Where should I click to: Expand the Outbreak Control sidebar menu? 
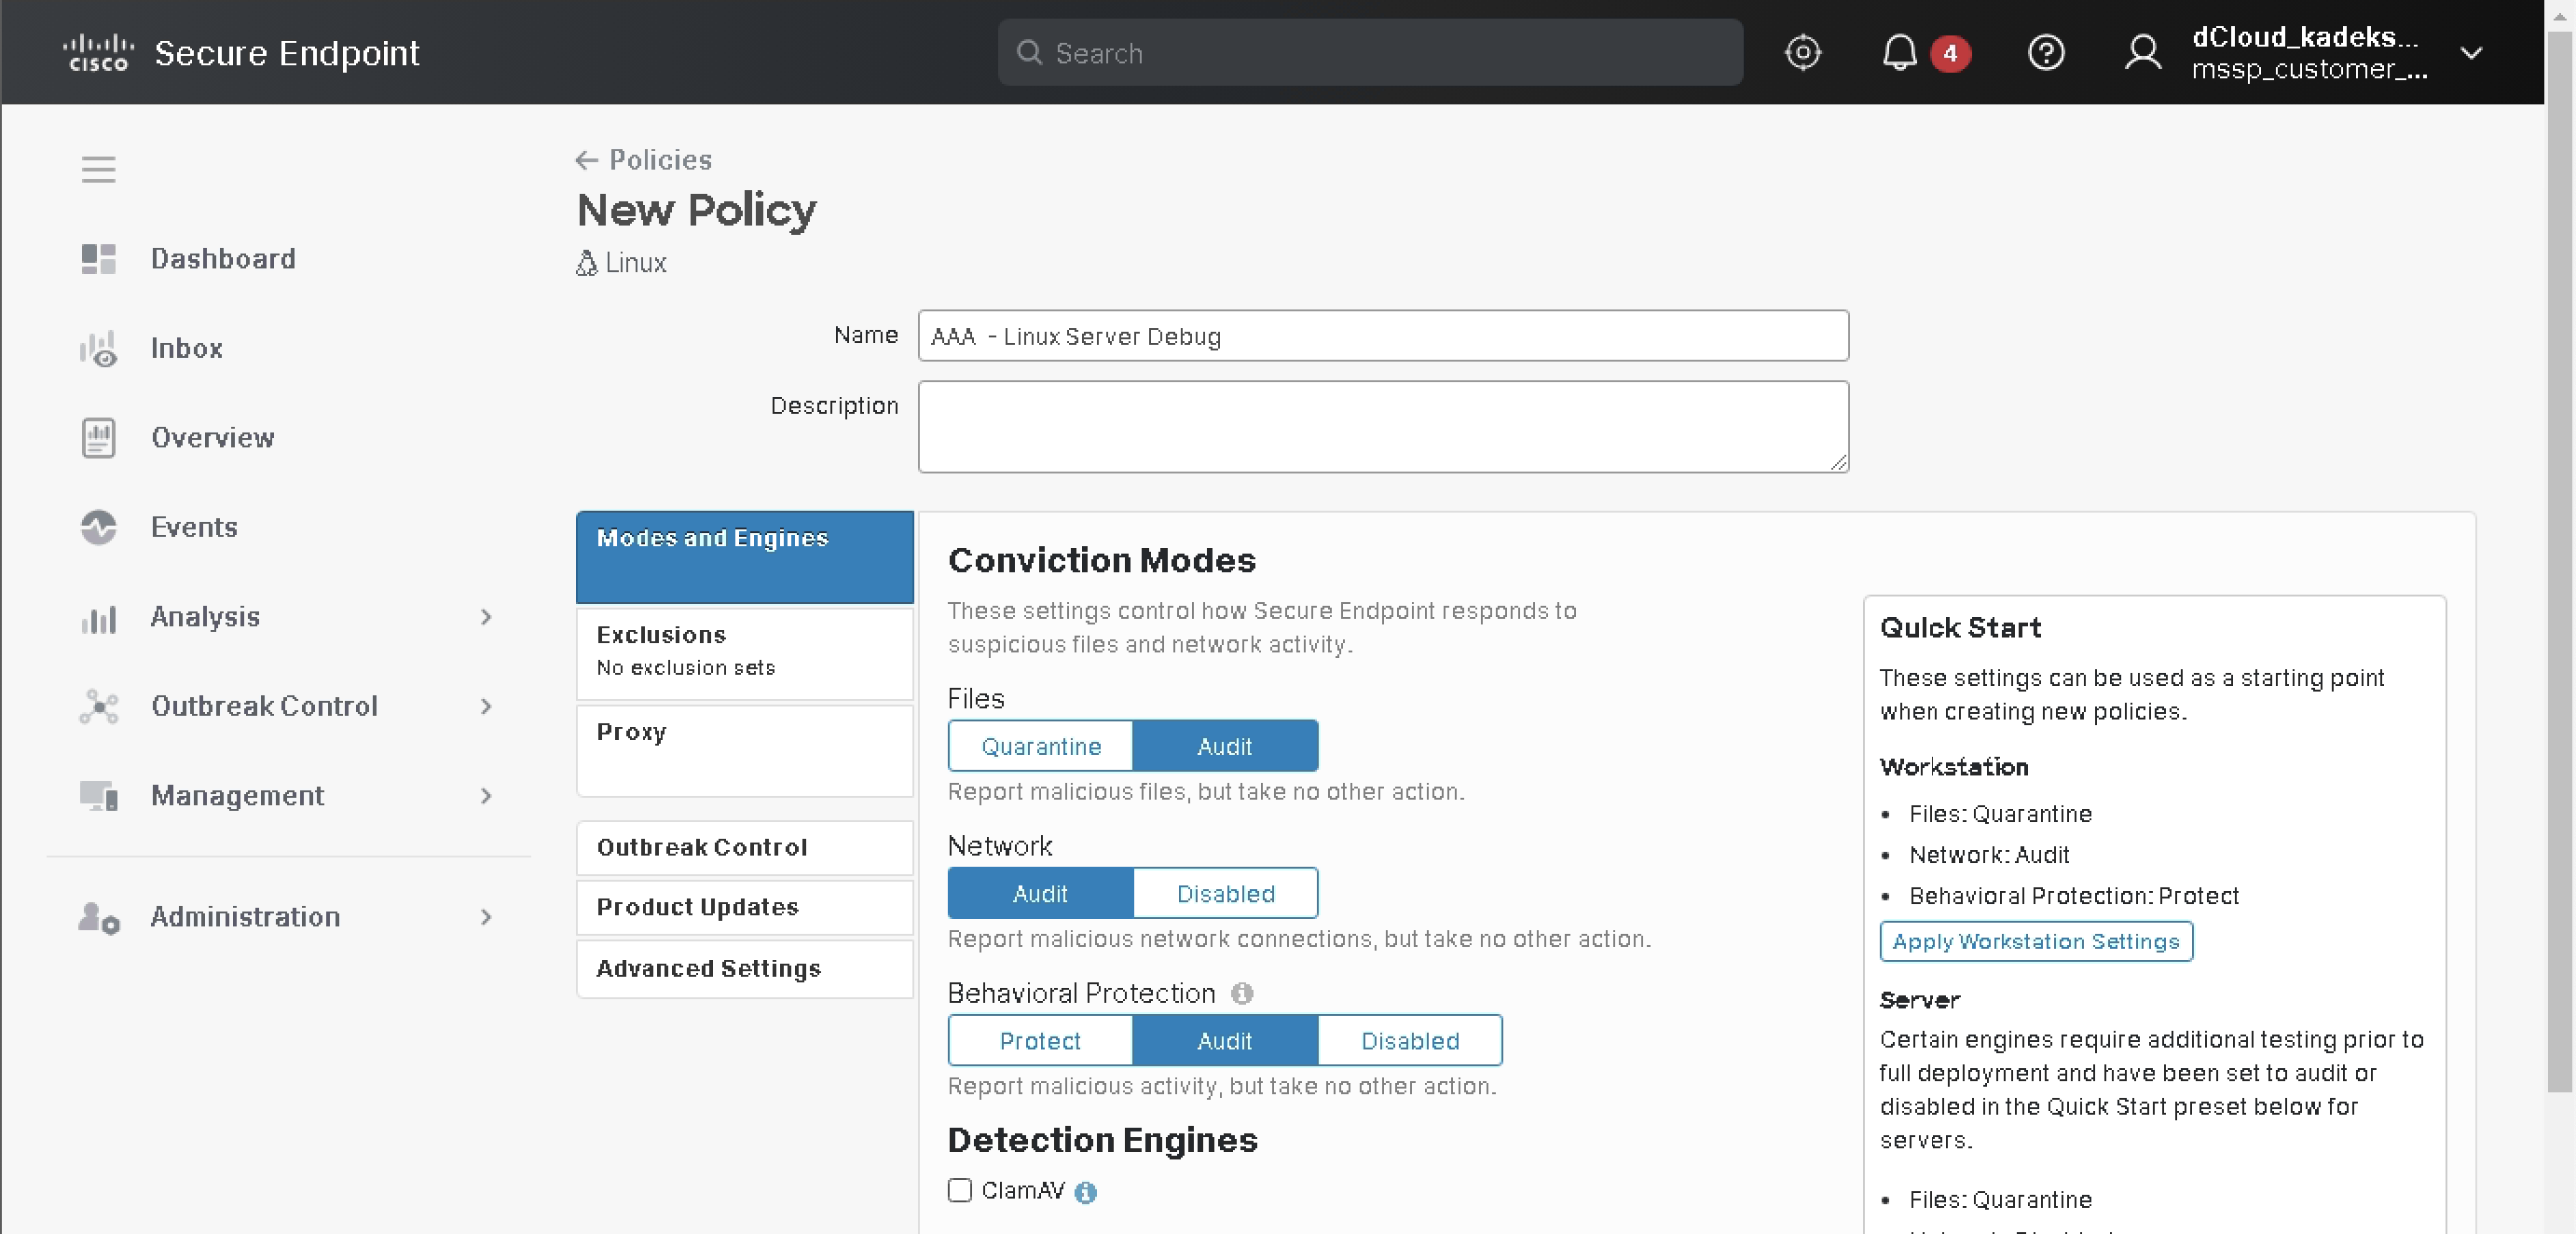486,707
